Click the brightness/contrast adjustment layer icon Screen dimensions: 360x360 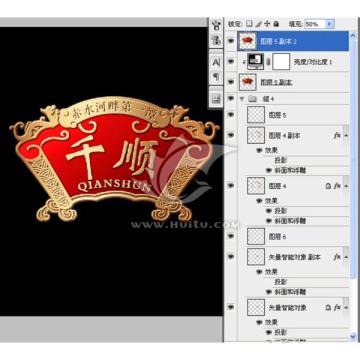(x=256, y=62)
